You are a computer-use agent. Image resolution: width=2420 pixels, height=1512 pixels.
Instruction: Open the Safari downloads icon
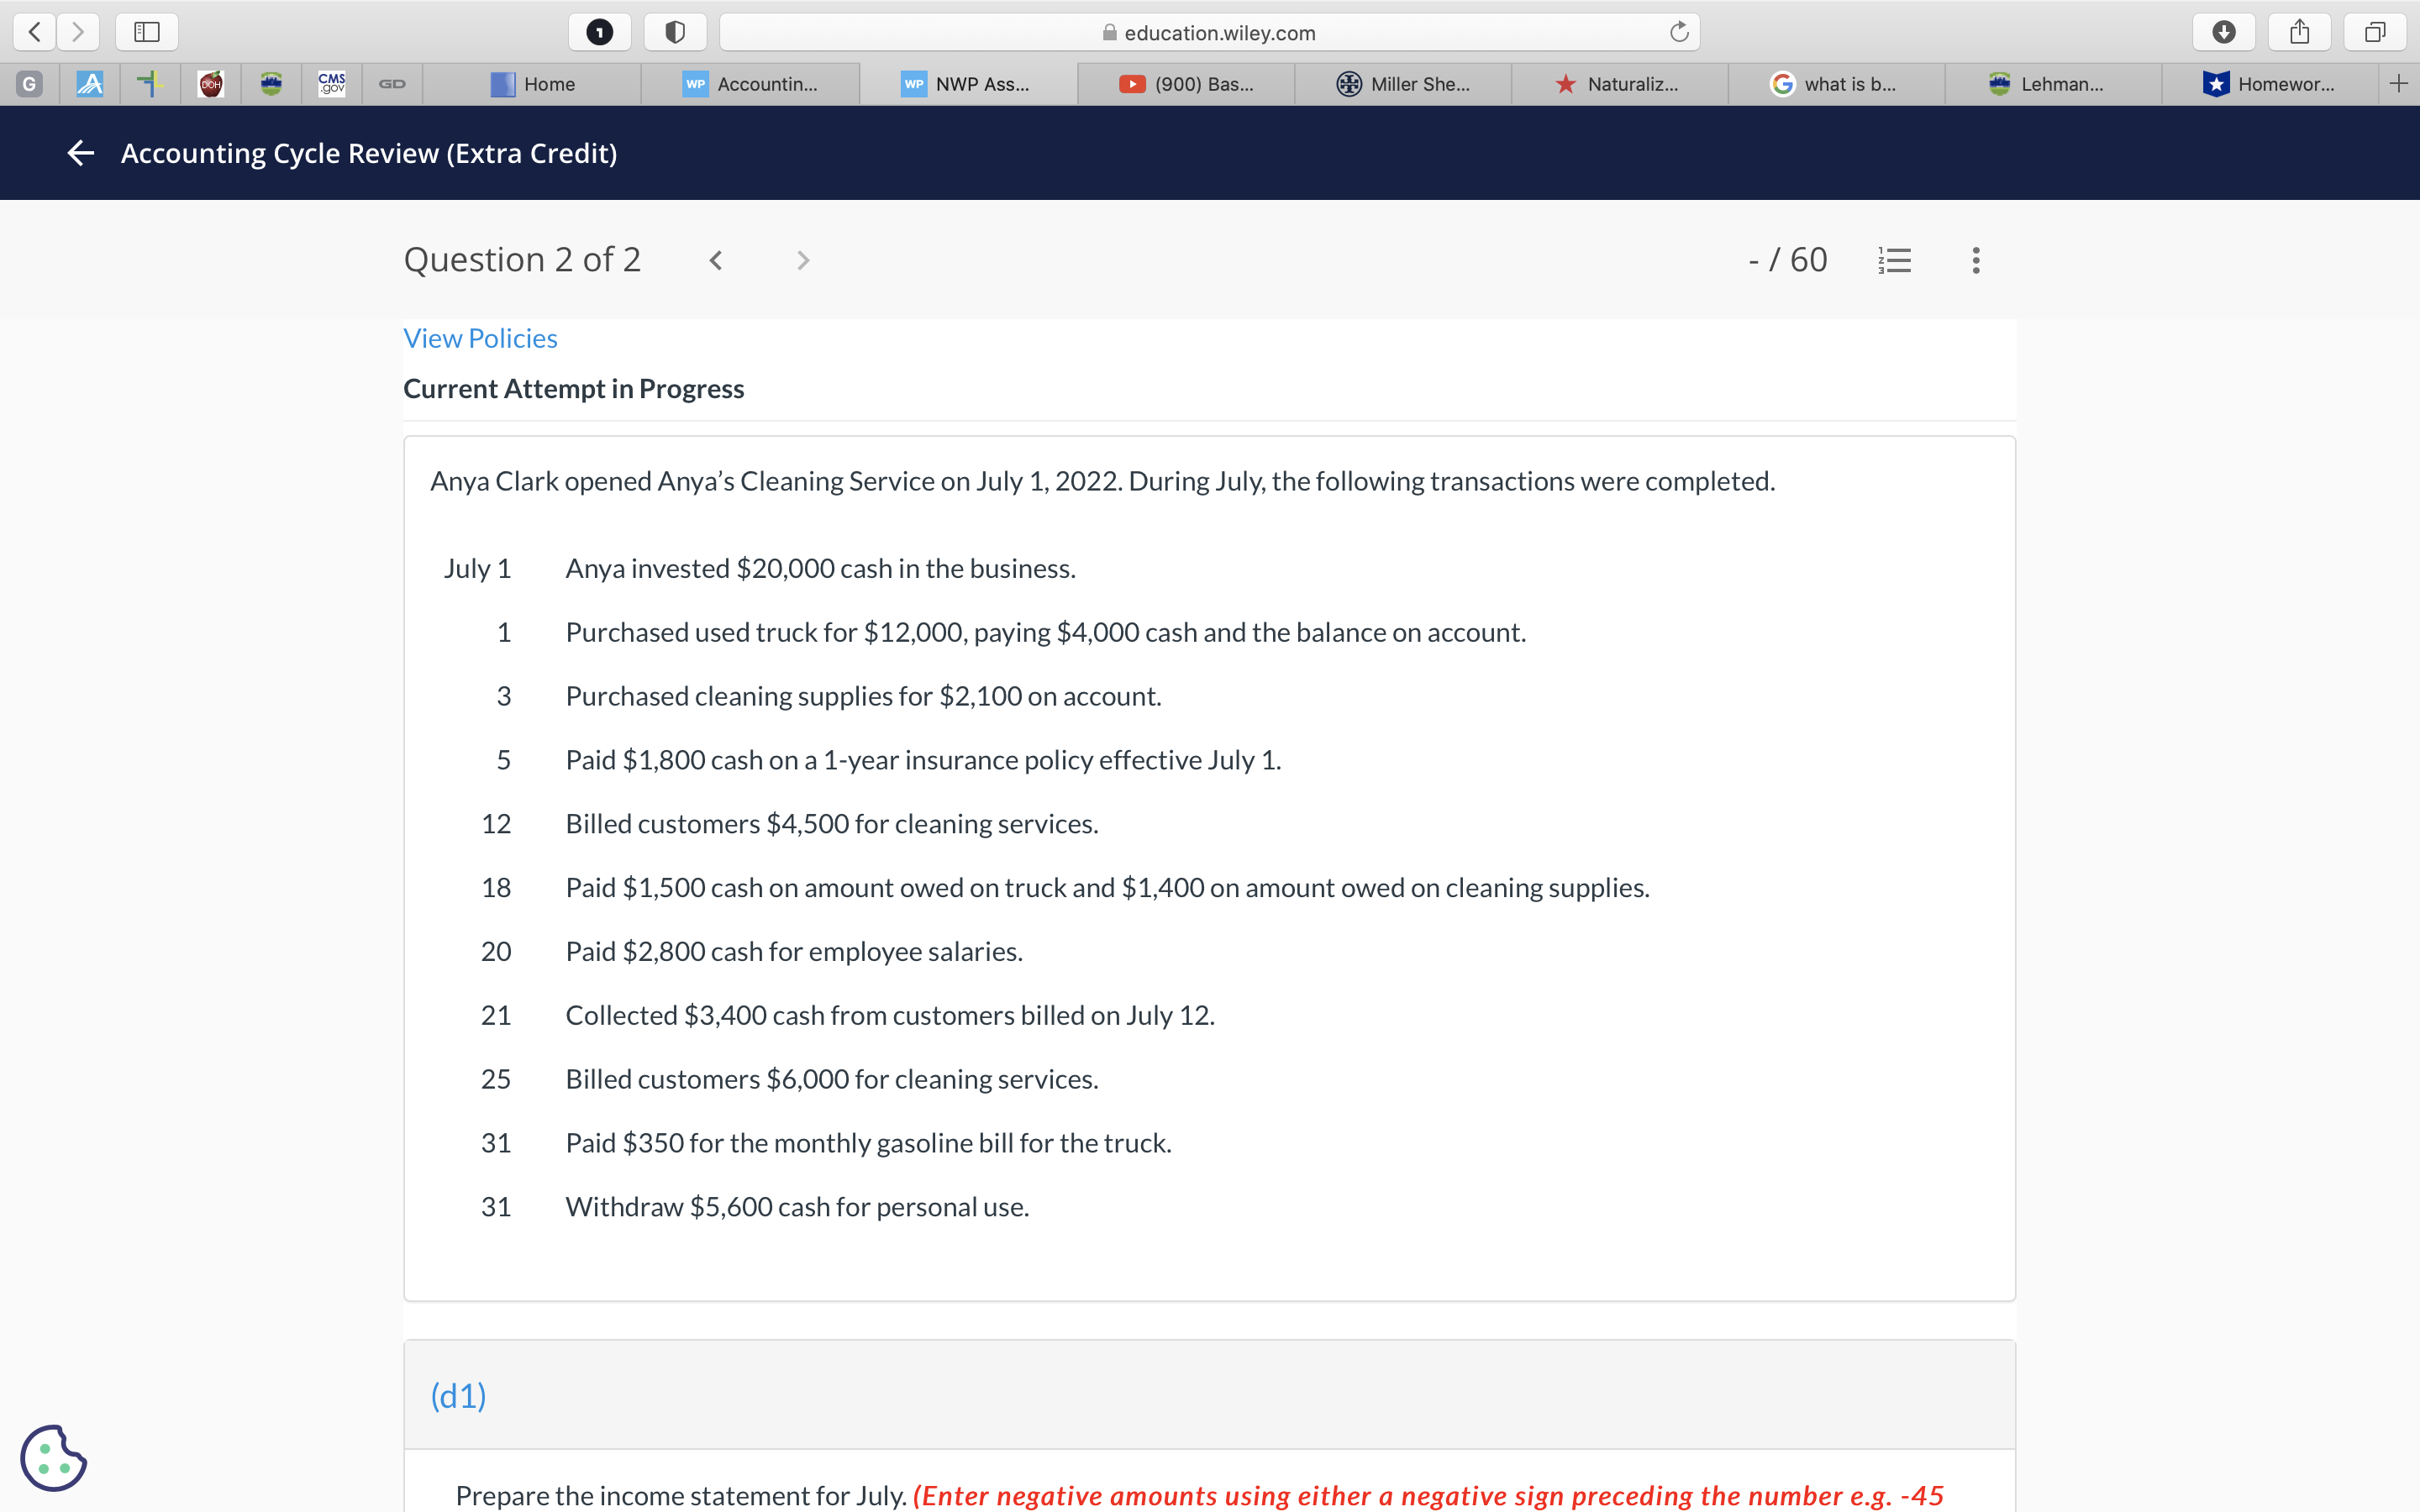click(x=2223, y=32)
